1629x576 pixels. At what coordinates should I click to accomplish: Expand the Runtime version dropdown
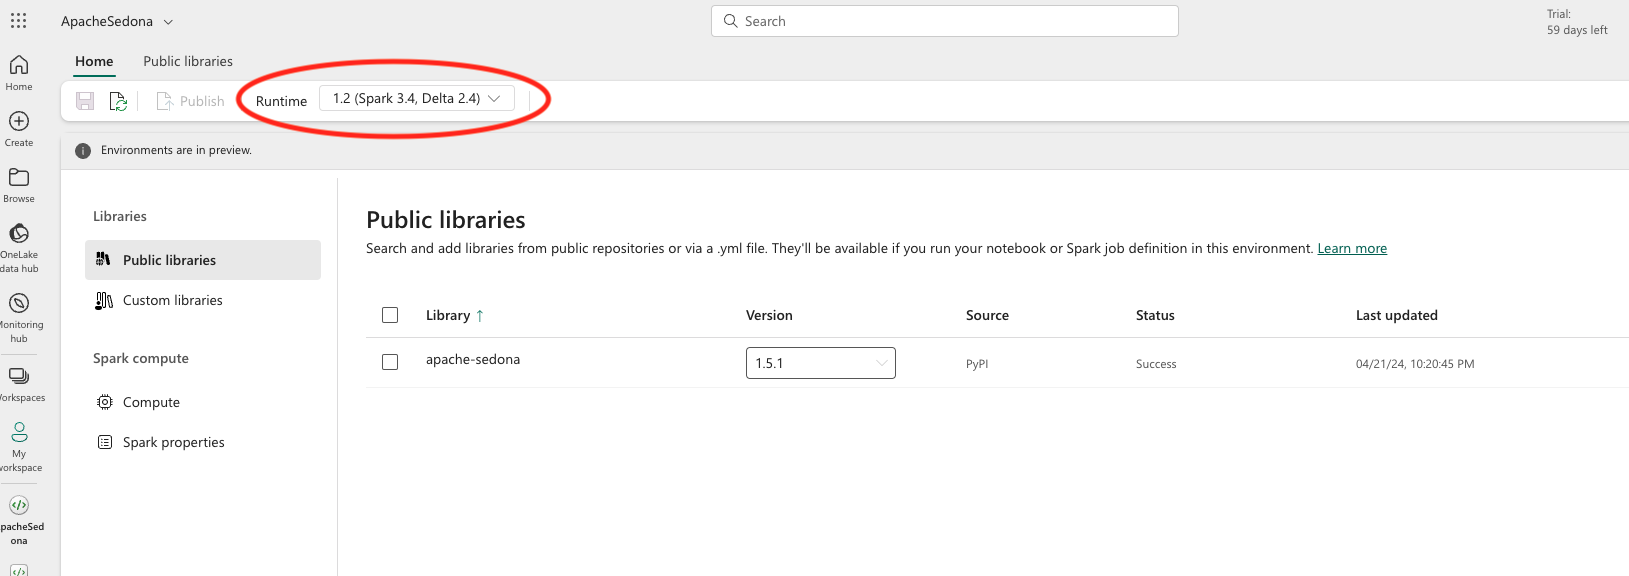(416, 98)
